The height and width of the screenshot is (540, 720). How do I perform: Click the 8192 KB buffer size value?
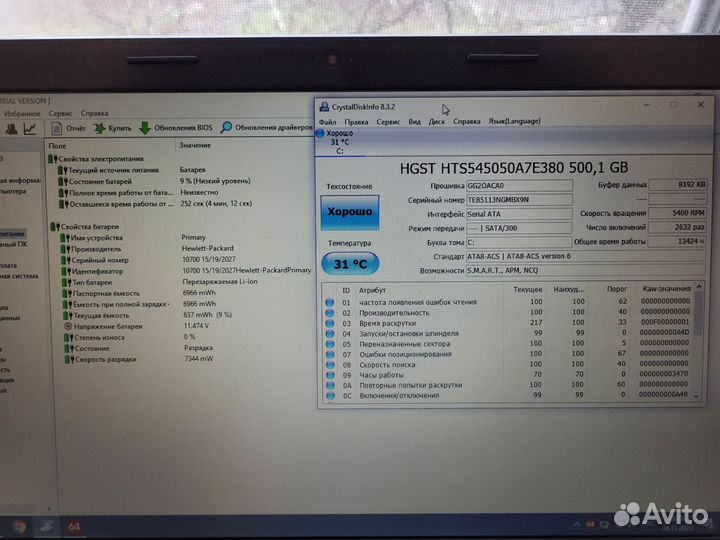[677, 185]
